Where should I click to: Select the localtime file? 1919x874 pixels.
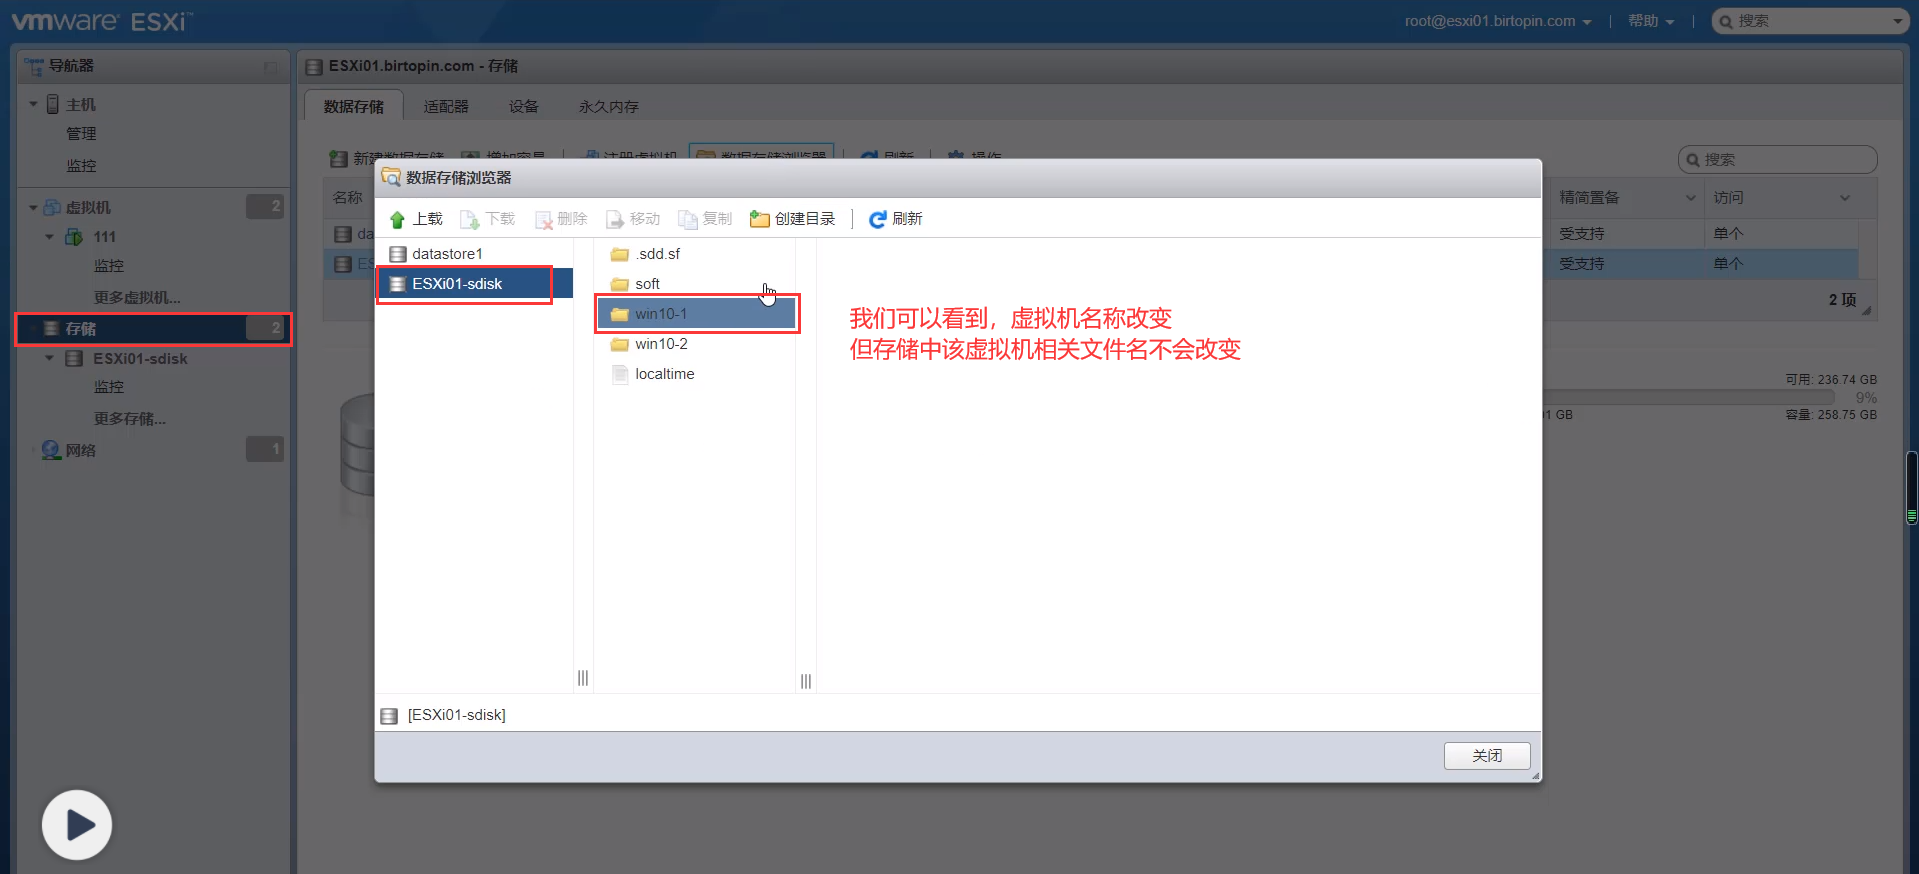(x=695, y=374)
